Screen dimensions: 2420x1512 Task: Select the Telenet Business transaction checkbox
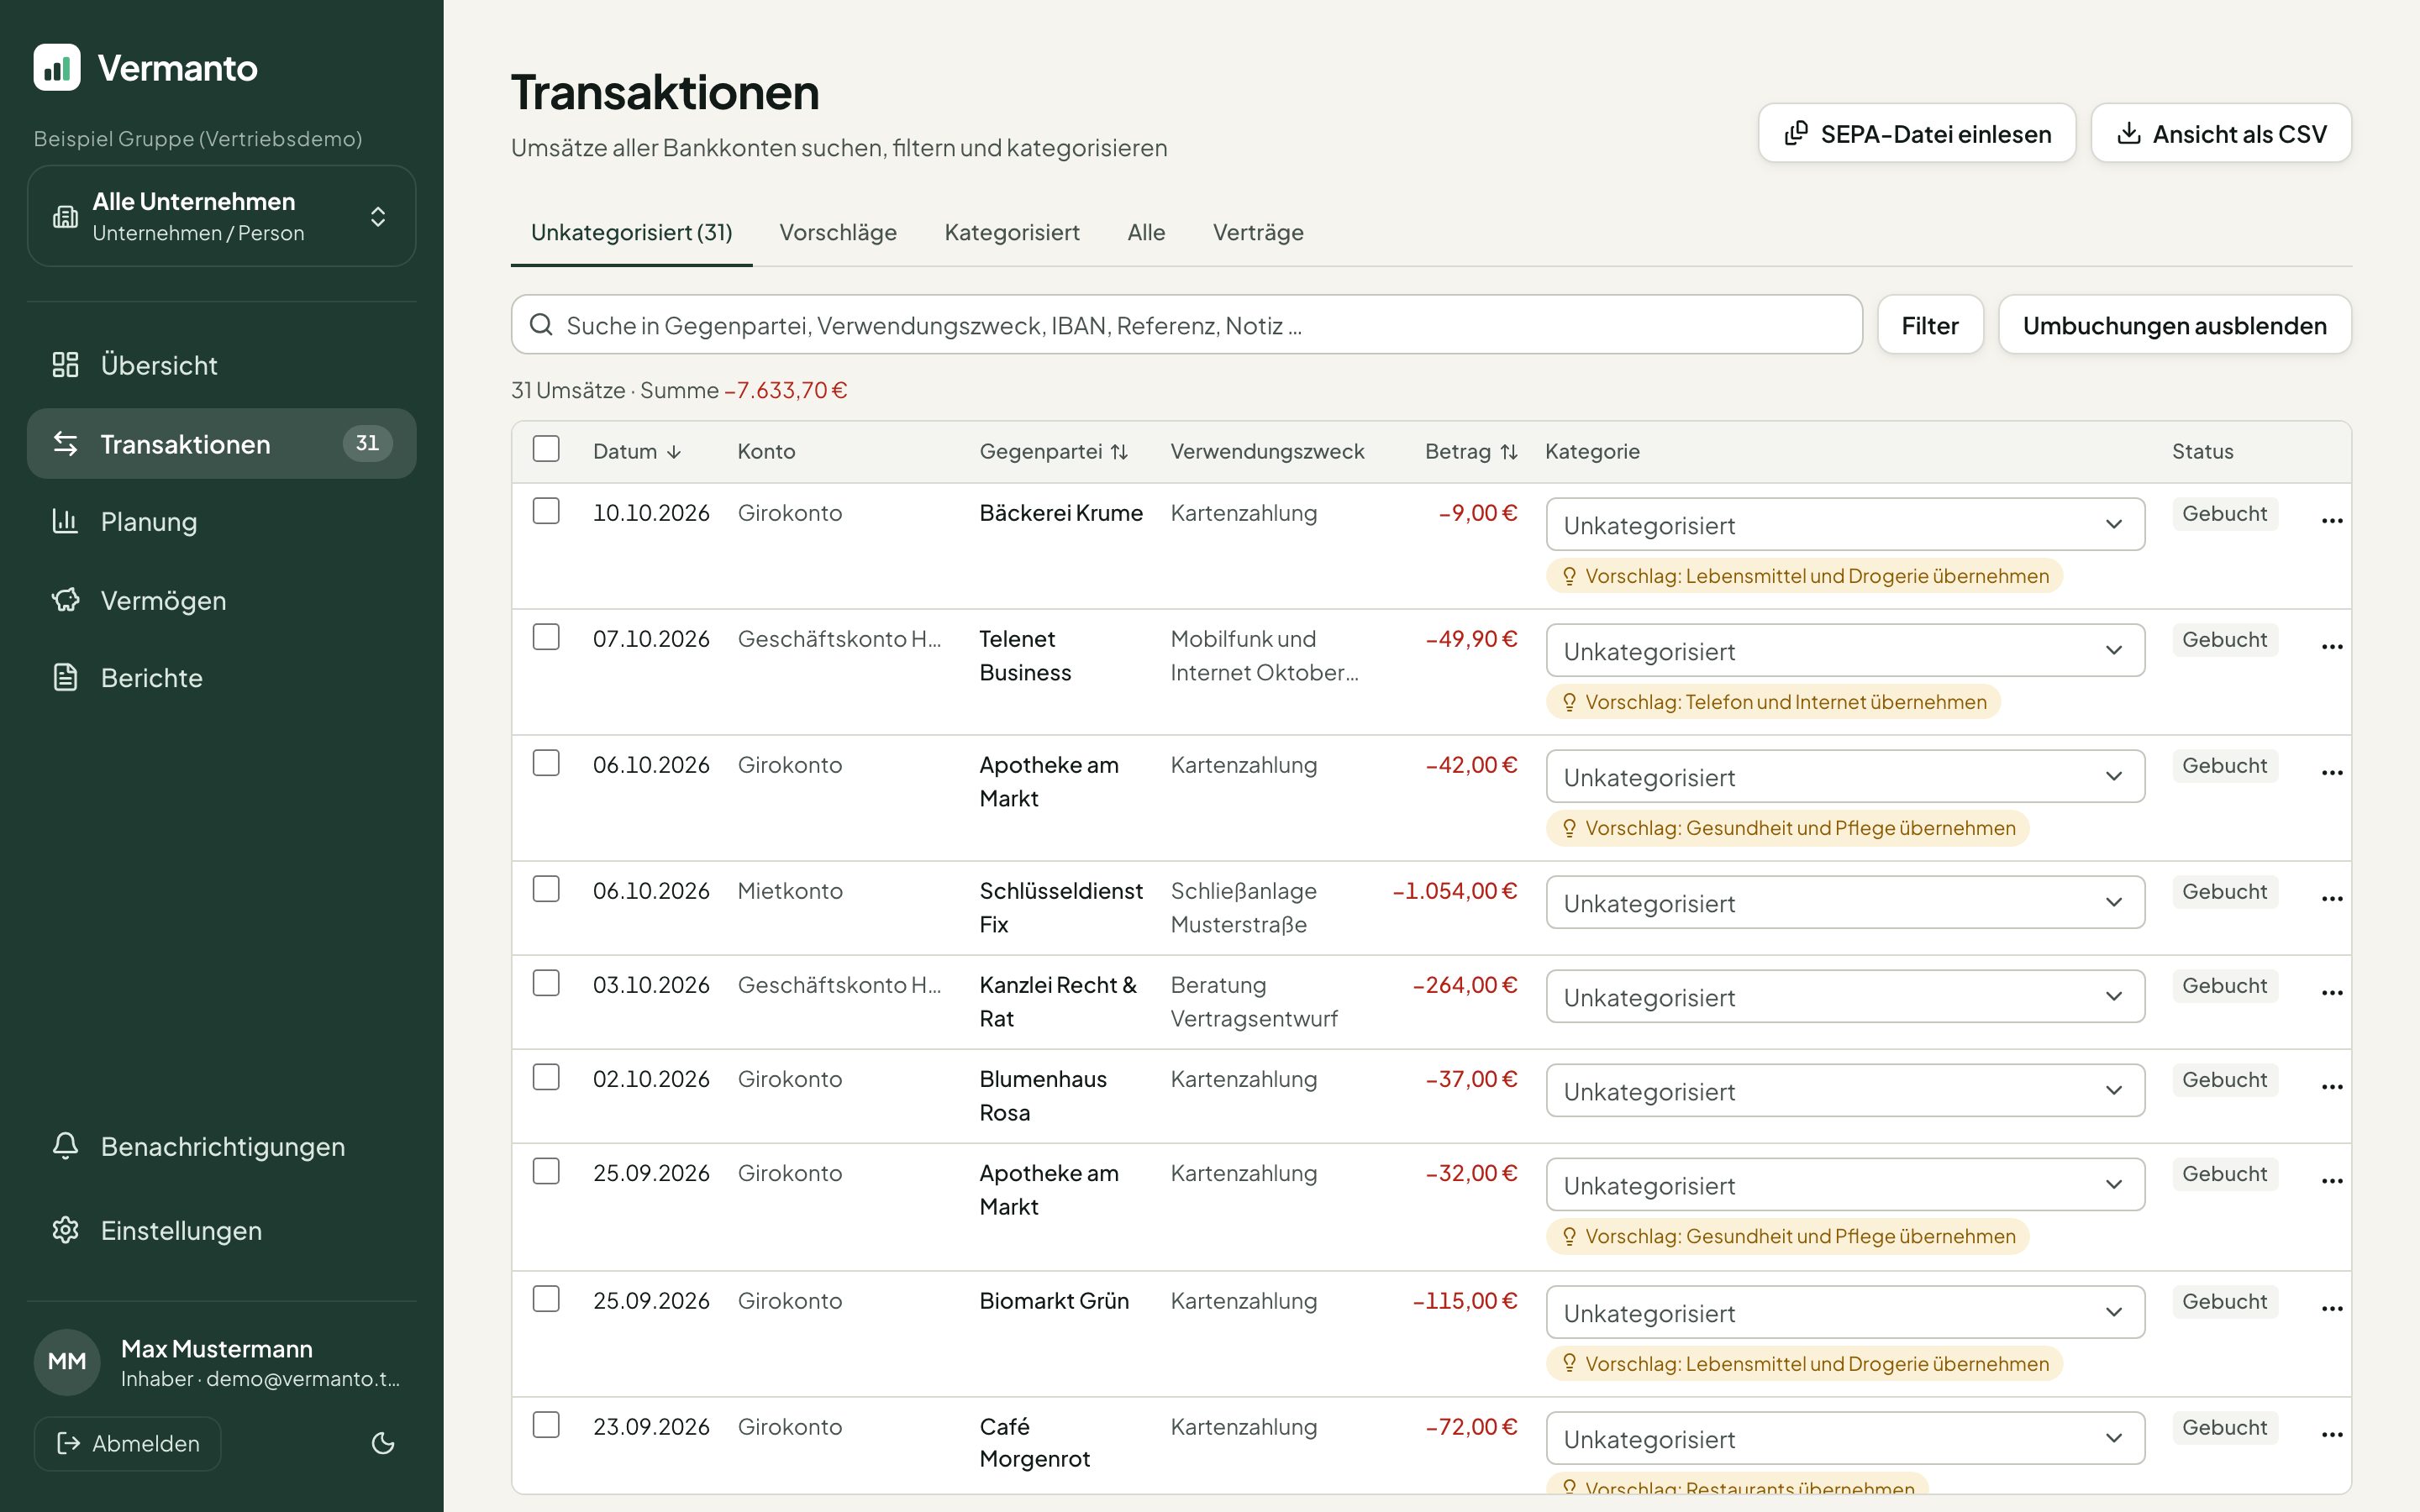coord(546,637)
